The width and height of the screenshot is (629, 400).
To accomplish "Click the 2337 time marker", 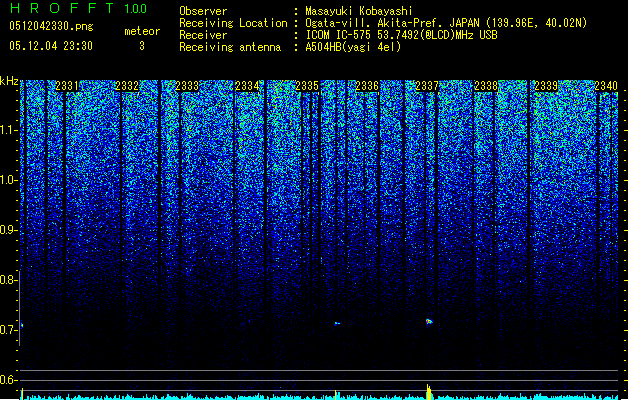I will [427, 86].
